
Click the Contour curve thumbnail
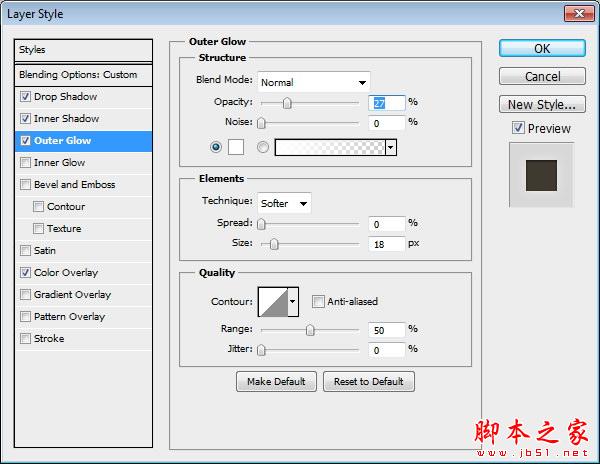point(273,302)
